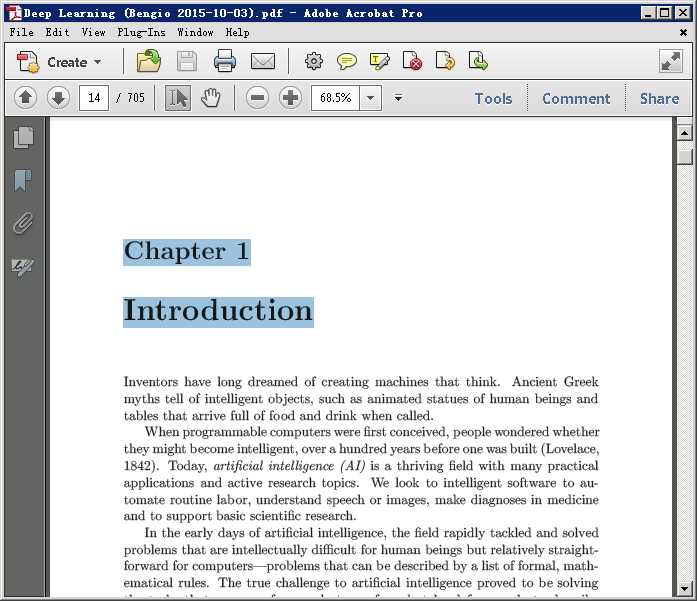Viewport: 697px width, 601px height.
Task: Click the delete page icon with the red X
Action: (412, 61)
